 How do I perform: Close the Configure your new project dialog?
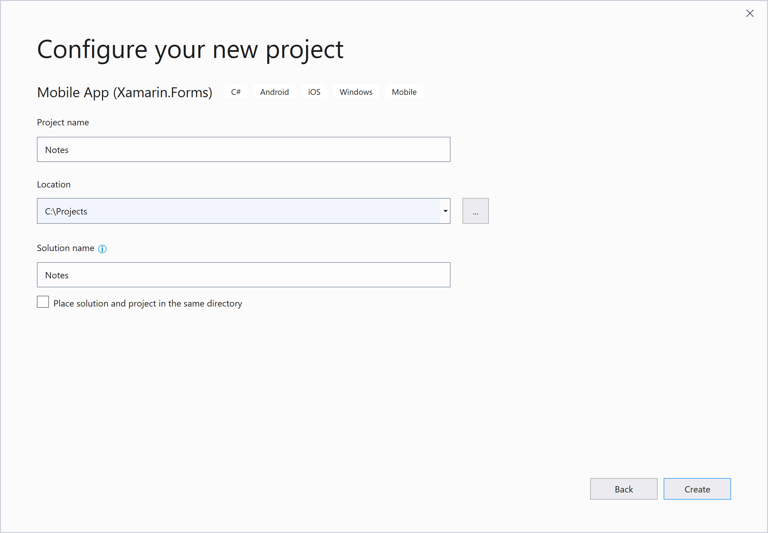point(750,14)
